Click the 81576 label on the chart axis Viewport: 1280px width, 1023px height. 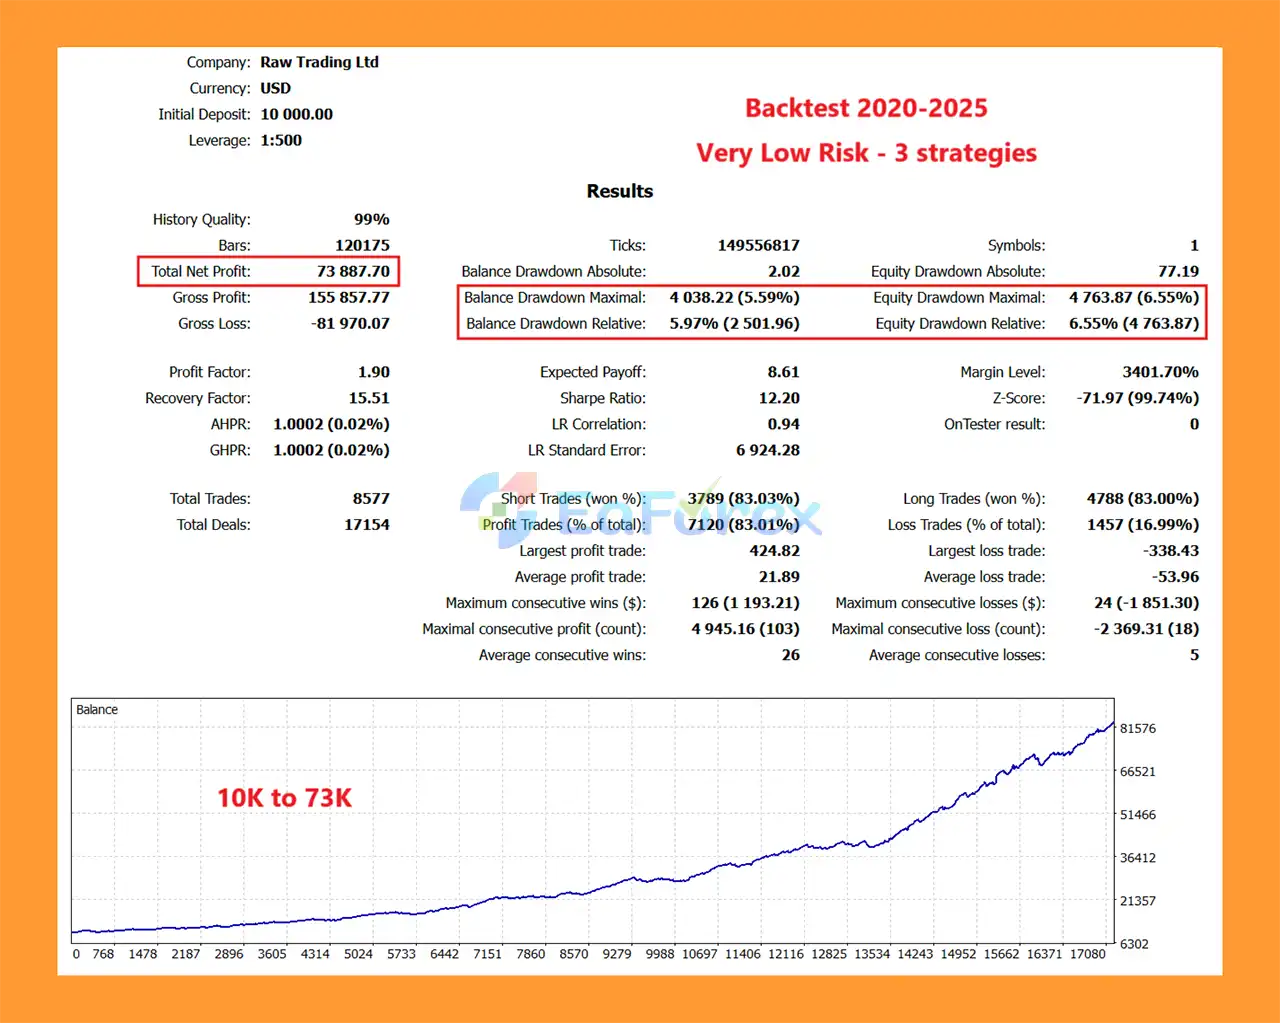[1137, 729]
